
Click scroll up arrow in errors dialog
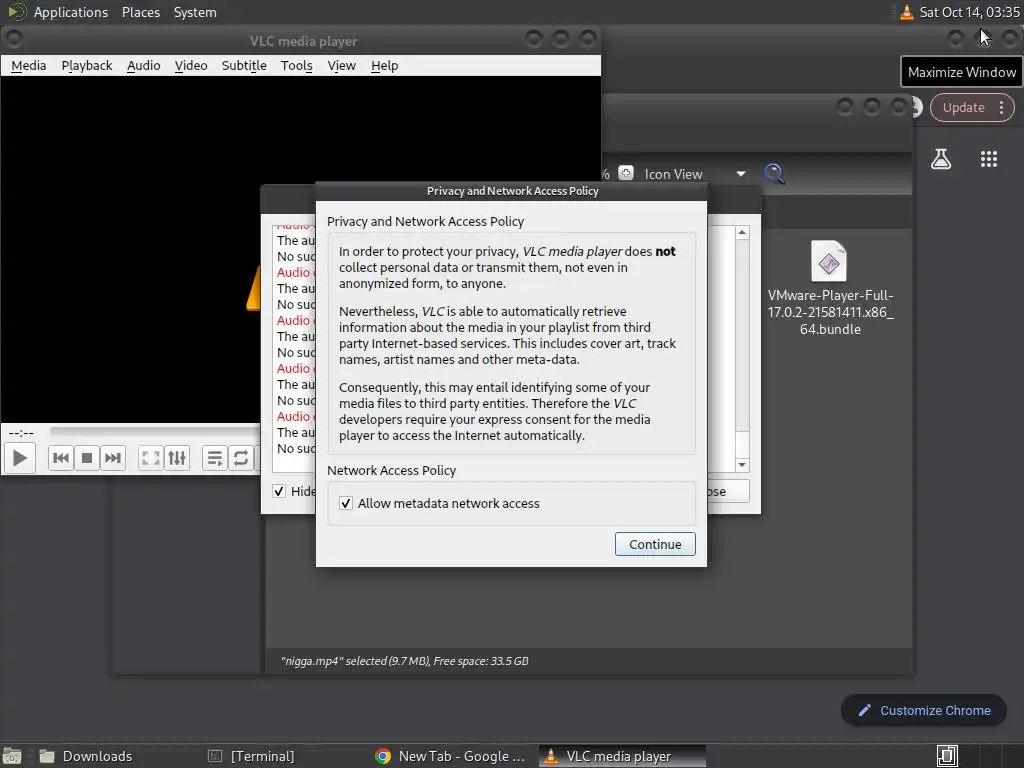742,232
